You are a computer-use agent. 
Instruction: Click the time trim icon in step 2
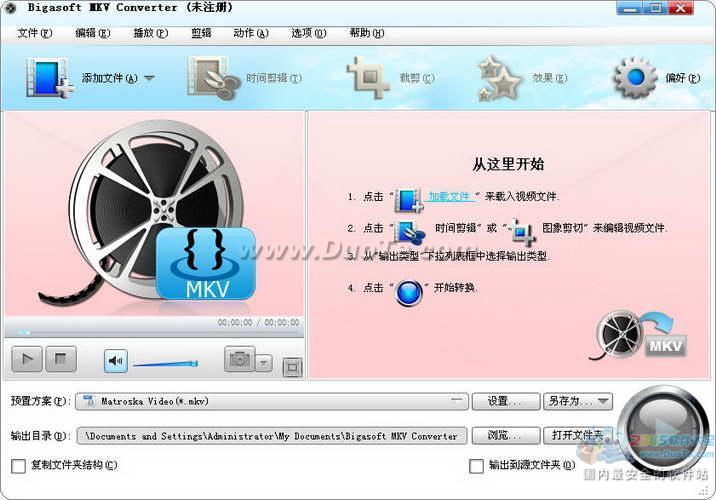[x=410, y=232]
